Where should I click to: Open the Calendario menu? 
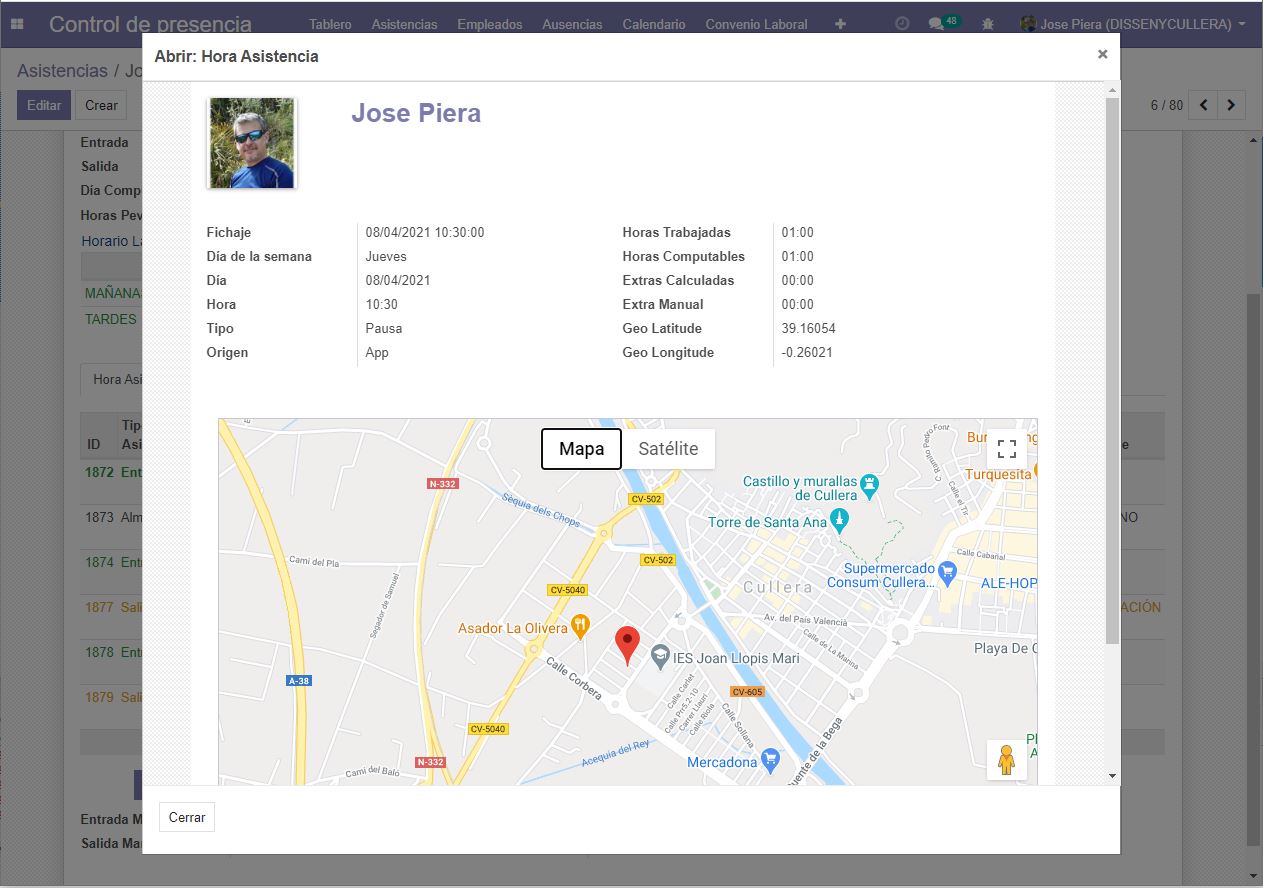[x=653, y=23]
